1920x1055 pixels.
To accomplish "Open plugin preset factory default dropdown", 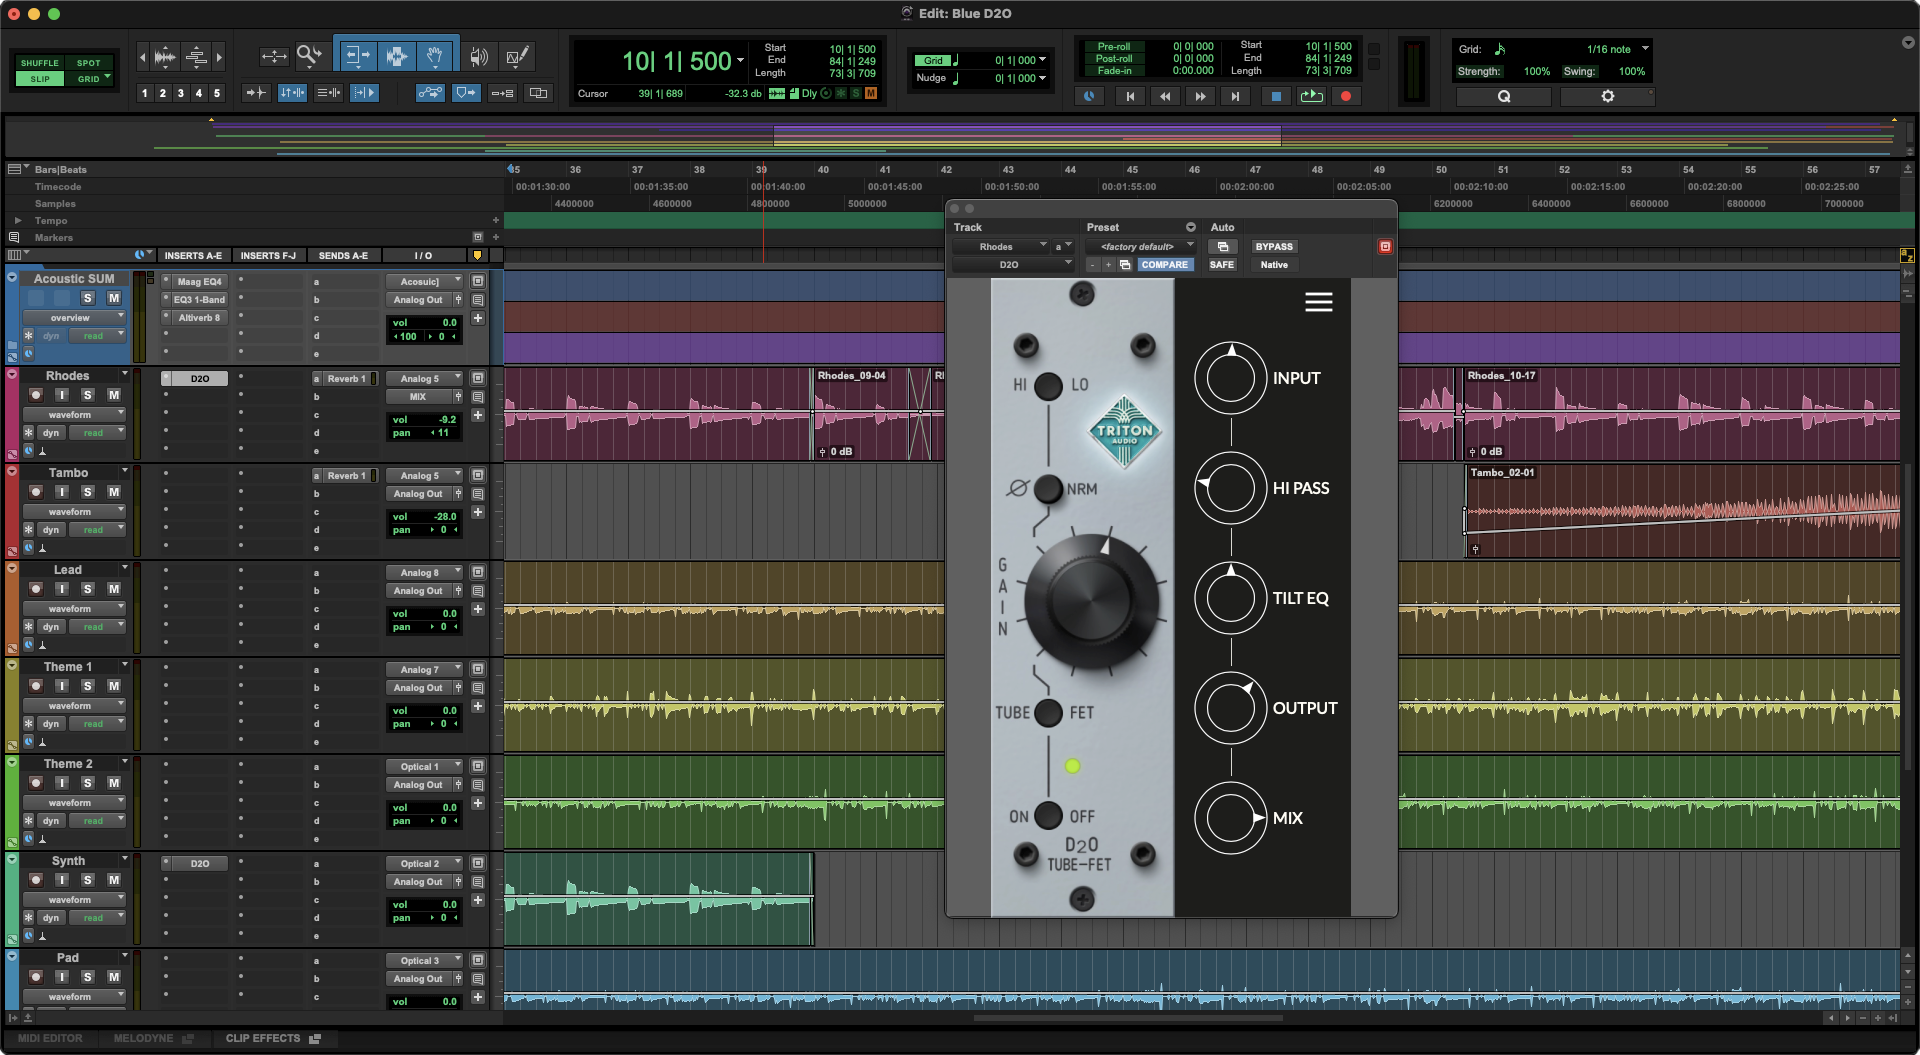I will coord(1142,247).
